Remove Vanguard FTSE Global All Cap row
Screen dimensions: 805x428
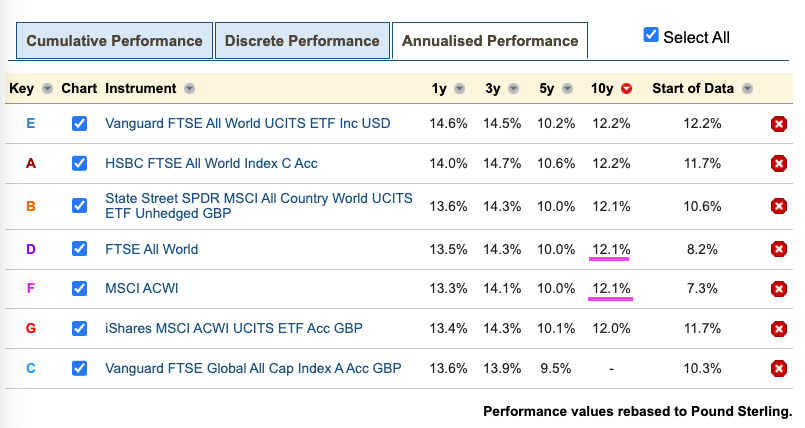[x=778, y=369]
